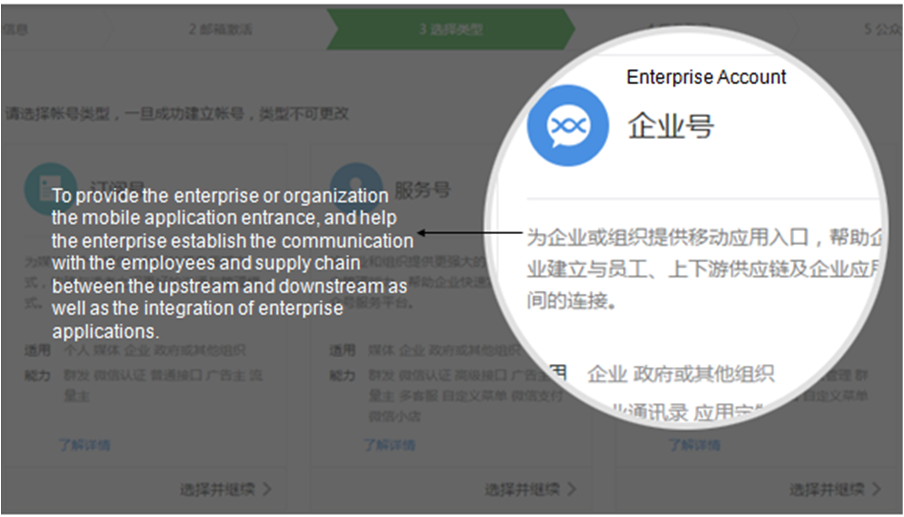Open step 2 邮箱激活 in progress bar

(220, 29)
